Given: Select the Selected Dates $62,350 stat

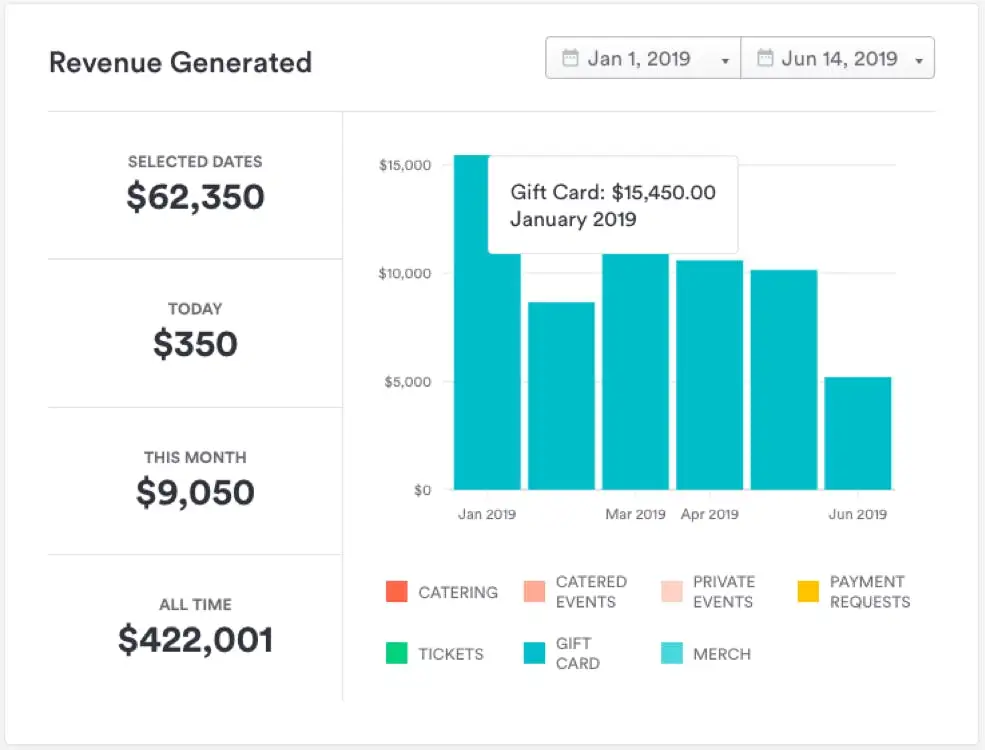Looking at the screenshot, I should (195, 185).
